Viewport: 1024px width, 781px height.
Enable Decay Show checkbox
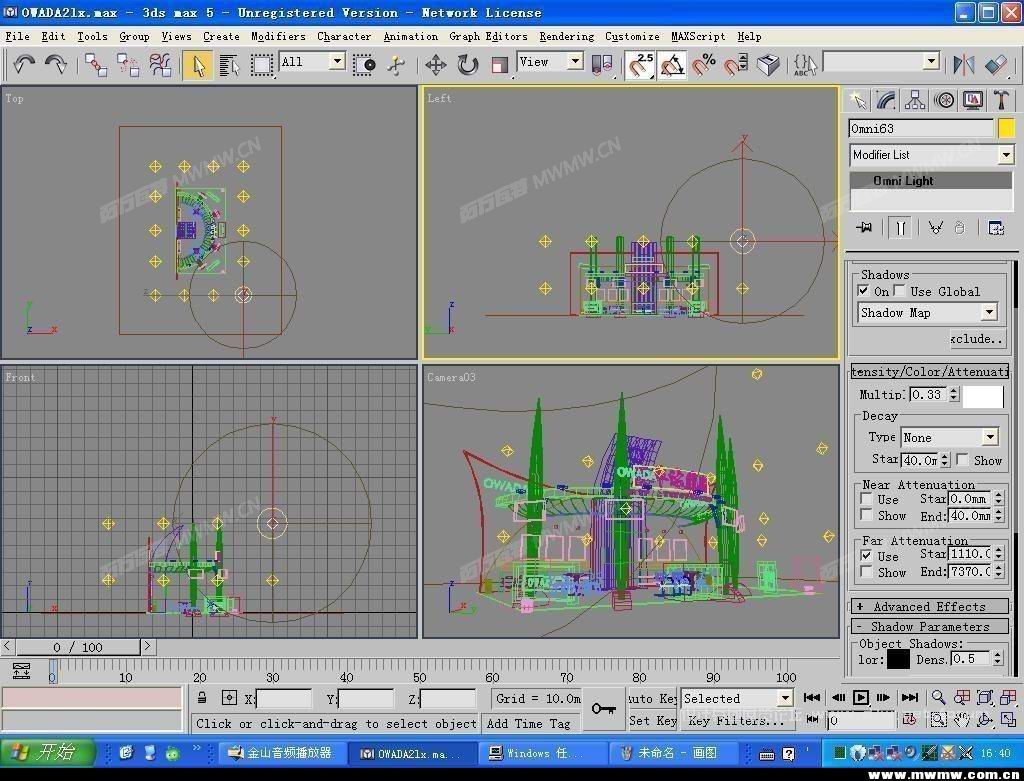click(963, 460)
